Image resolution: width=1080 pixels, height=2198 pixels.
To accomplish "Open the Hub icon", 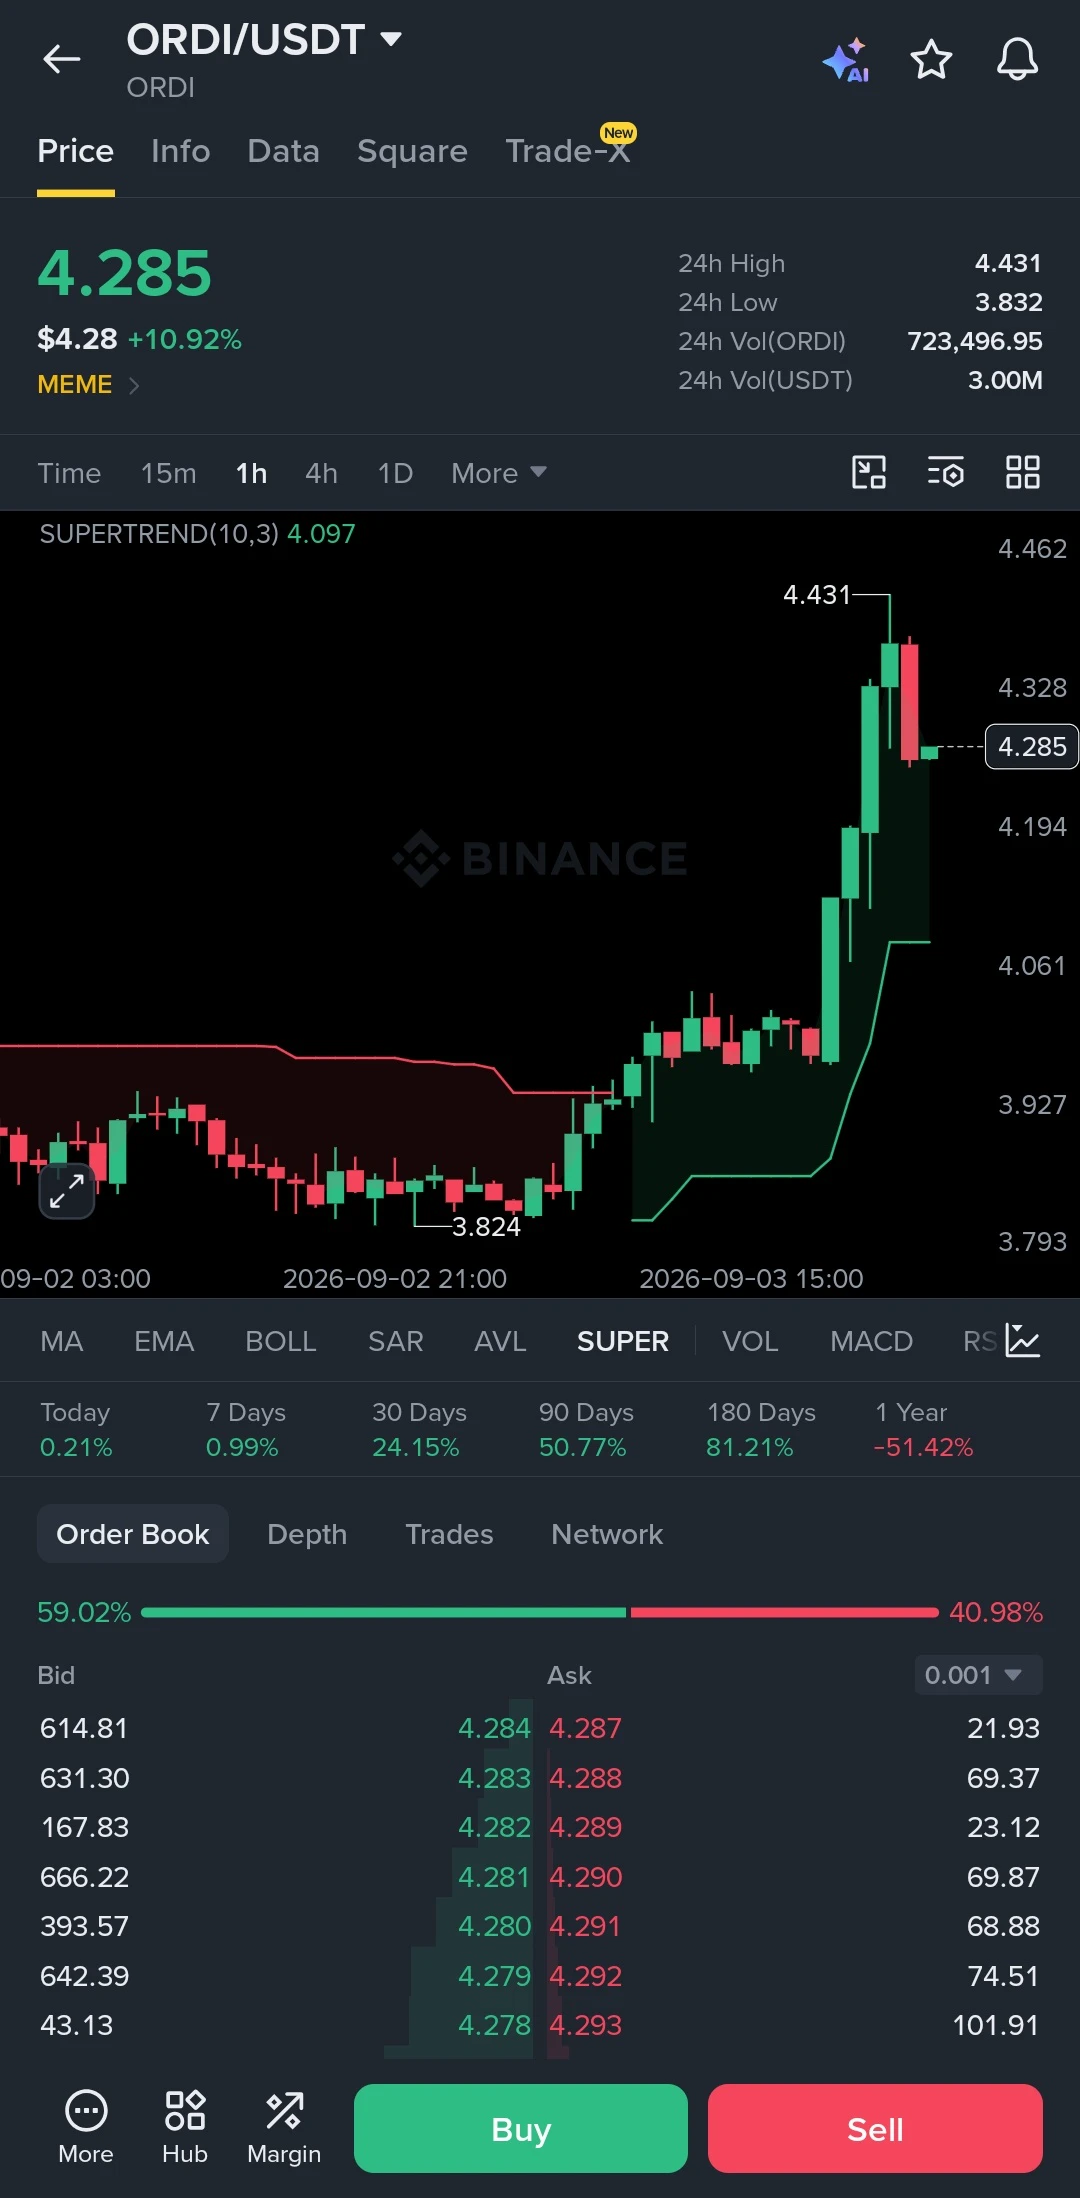I will [x=185, y=2127].
